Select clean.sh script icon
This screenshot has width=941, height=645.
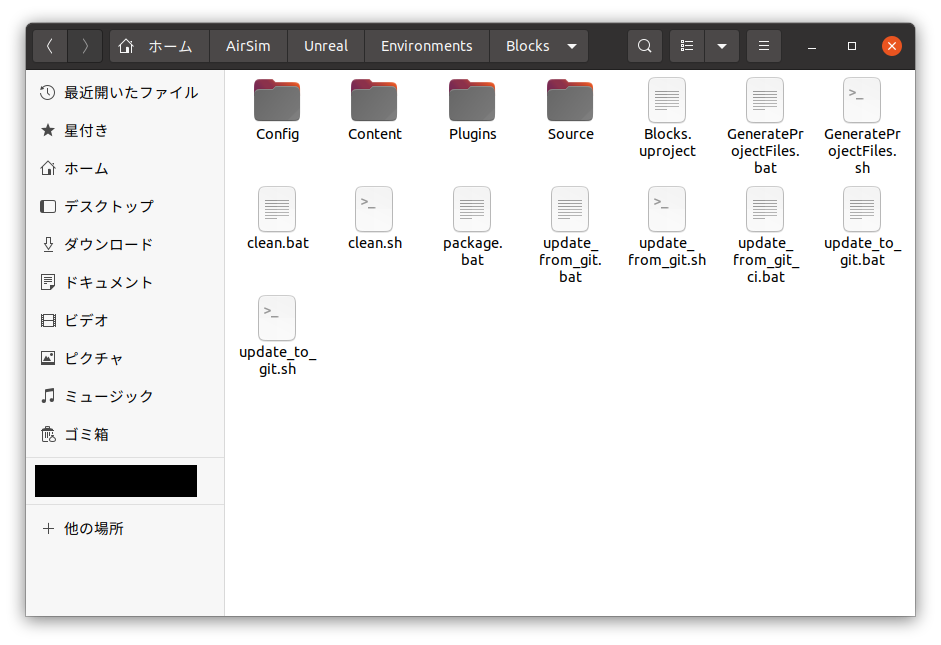click(x=374, y=209)
